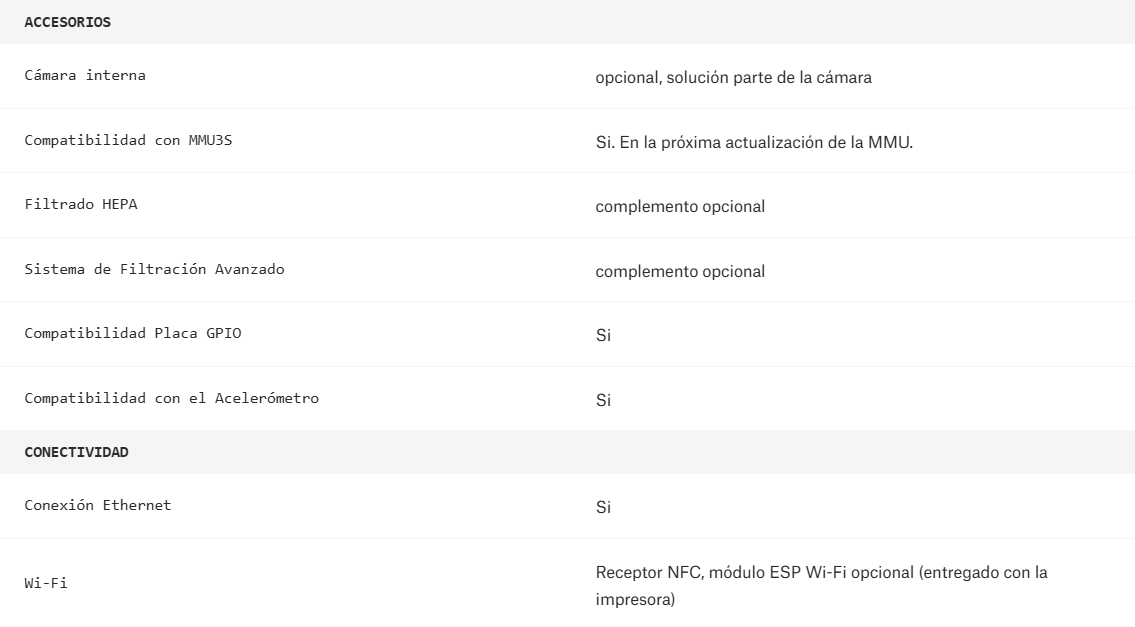Screen dimensions: 1135x627
Task: Click the 'Si' value for Acelerómetro
Action: 603,400
